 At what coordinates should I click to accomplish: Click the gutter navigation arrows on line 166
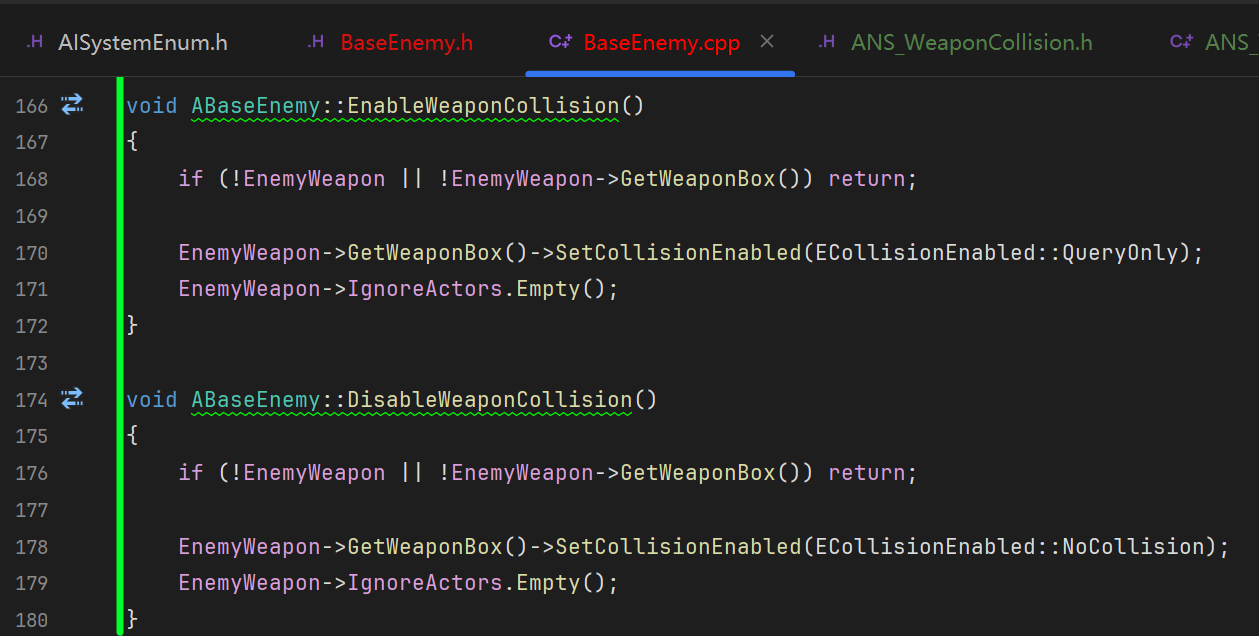tap(72, 104)
